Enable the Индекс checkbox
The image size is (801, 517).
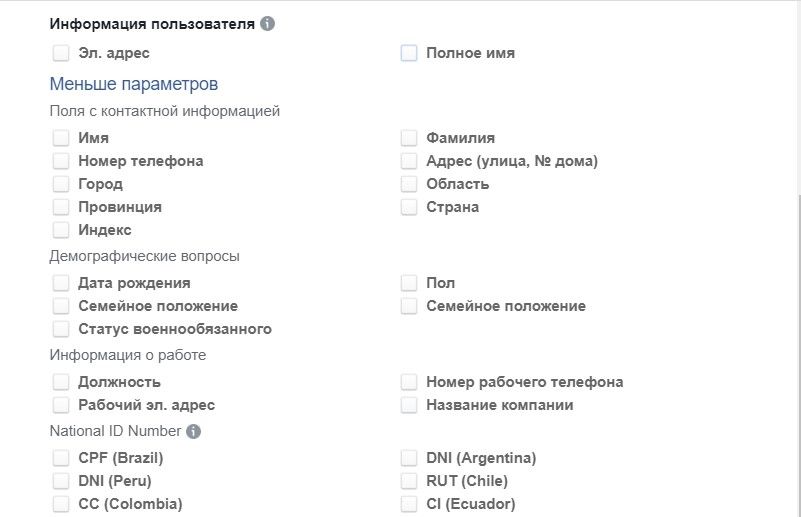pyautogui.click(x=61, y=229)
